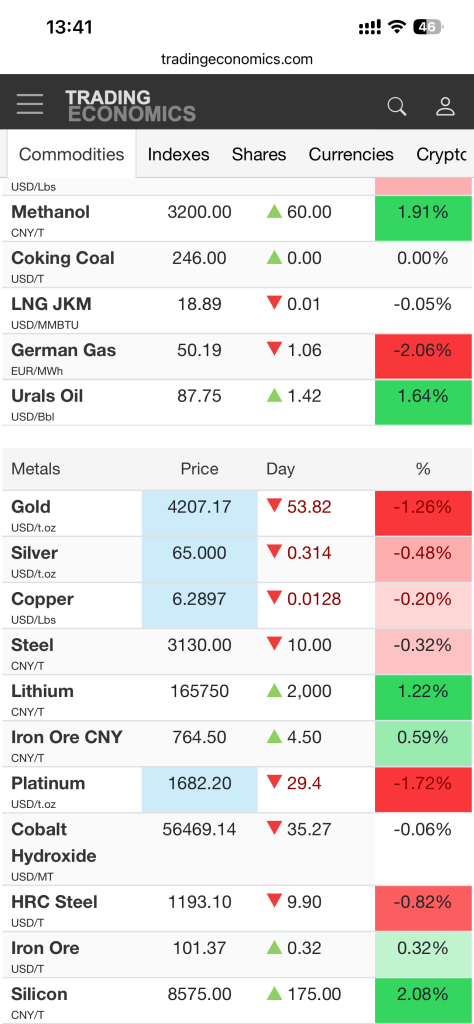Select the Shares tab
Screen dimensions: 474x1024
click(259, 154)
